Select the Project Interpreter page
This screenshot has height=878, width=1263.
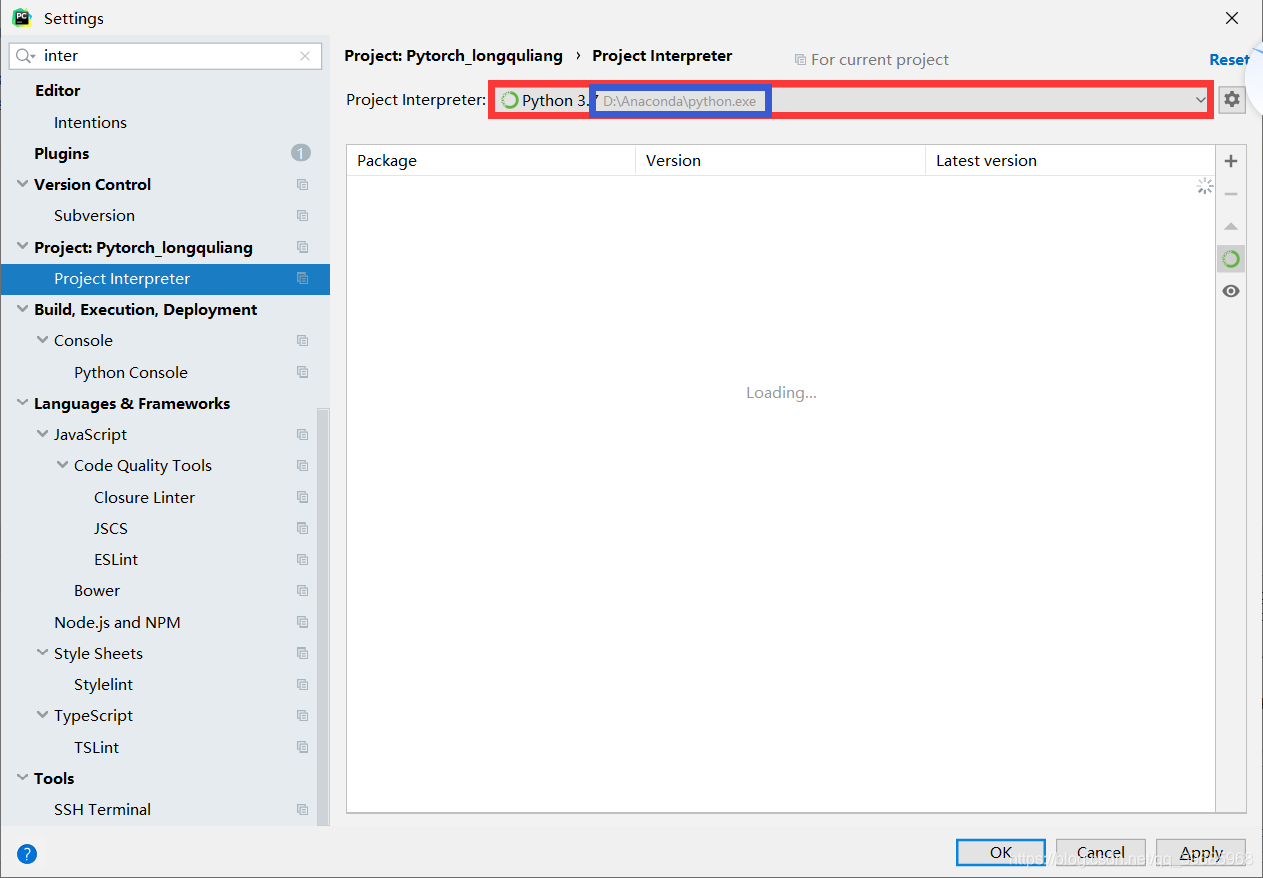coord(165,279)
